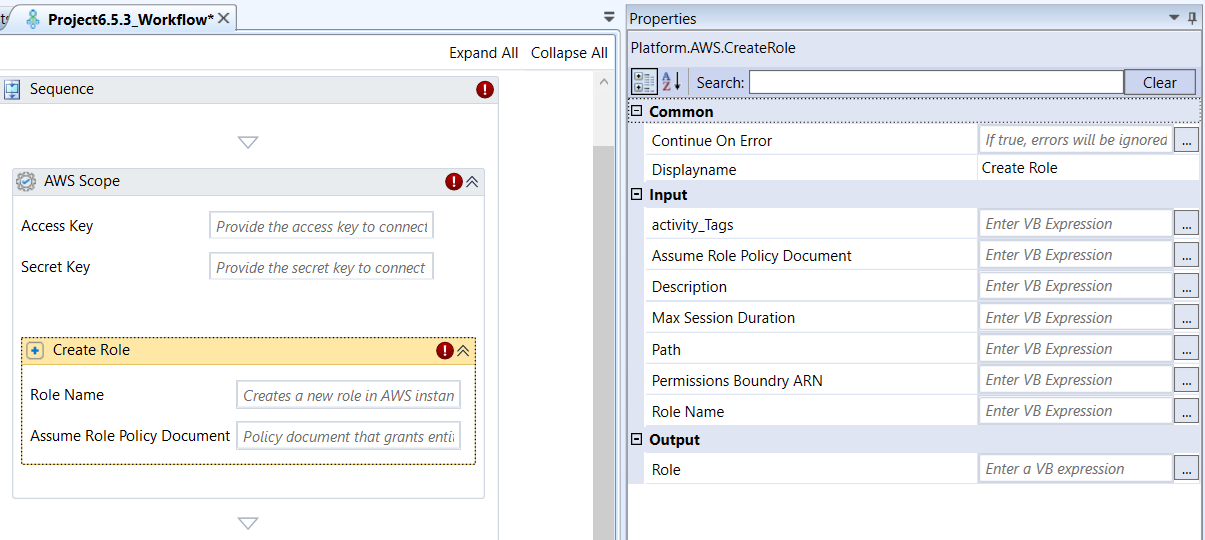Viewport: 1205px width, 540px height.
Task: Collapse the Input property group
Action: (x=636, y=194)
